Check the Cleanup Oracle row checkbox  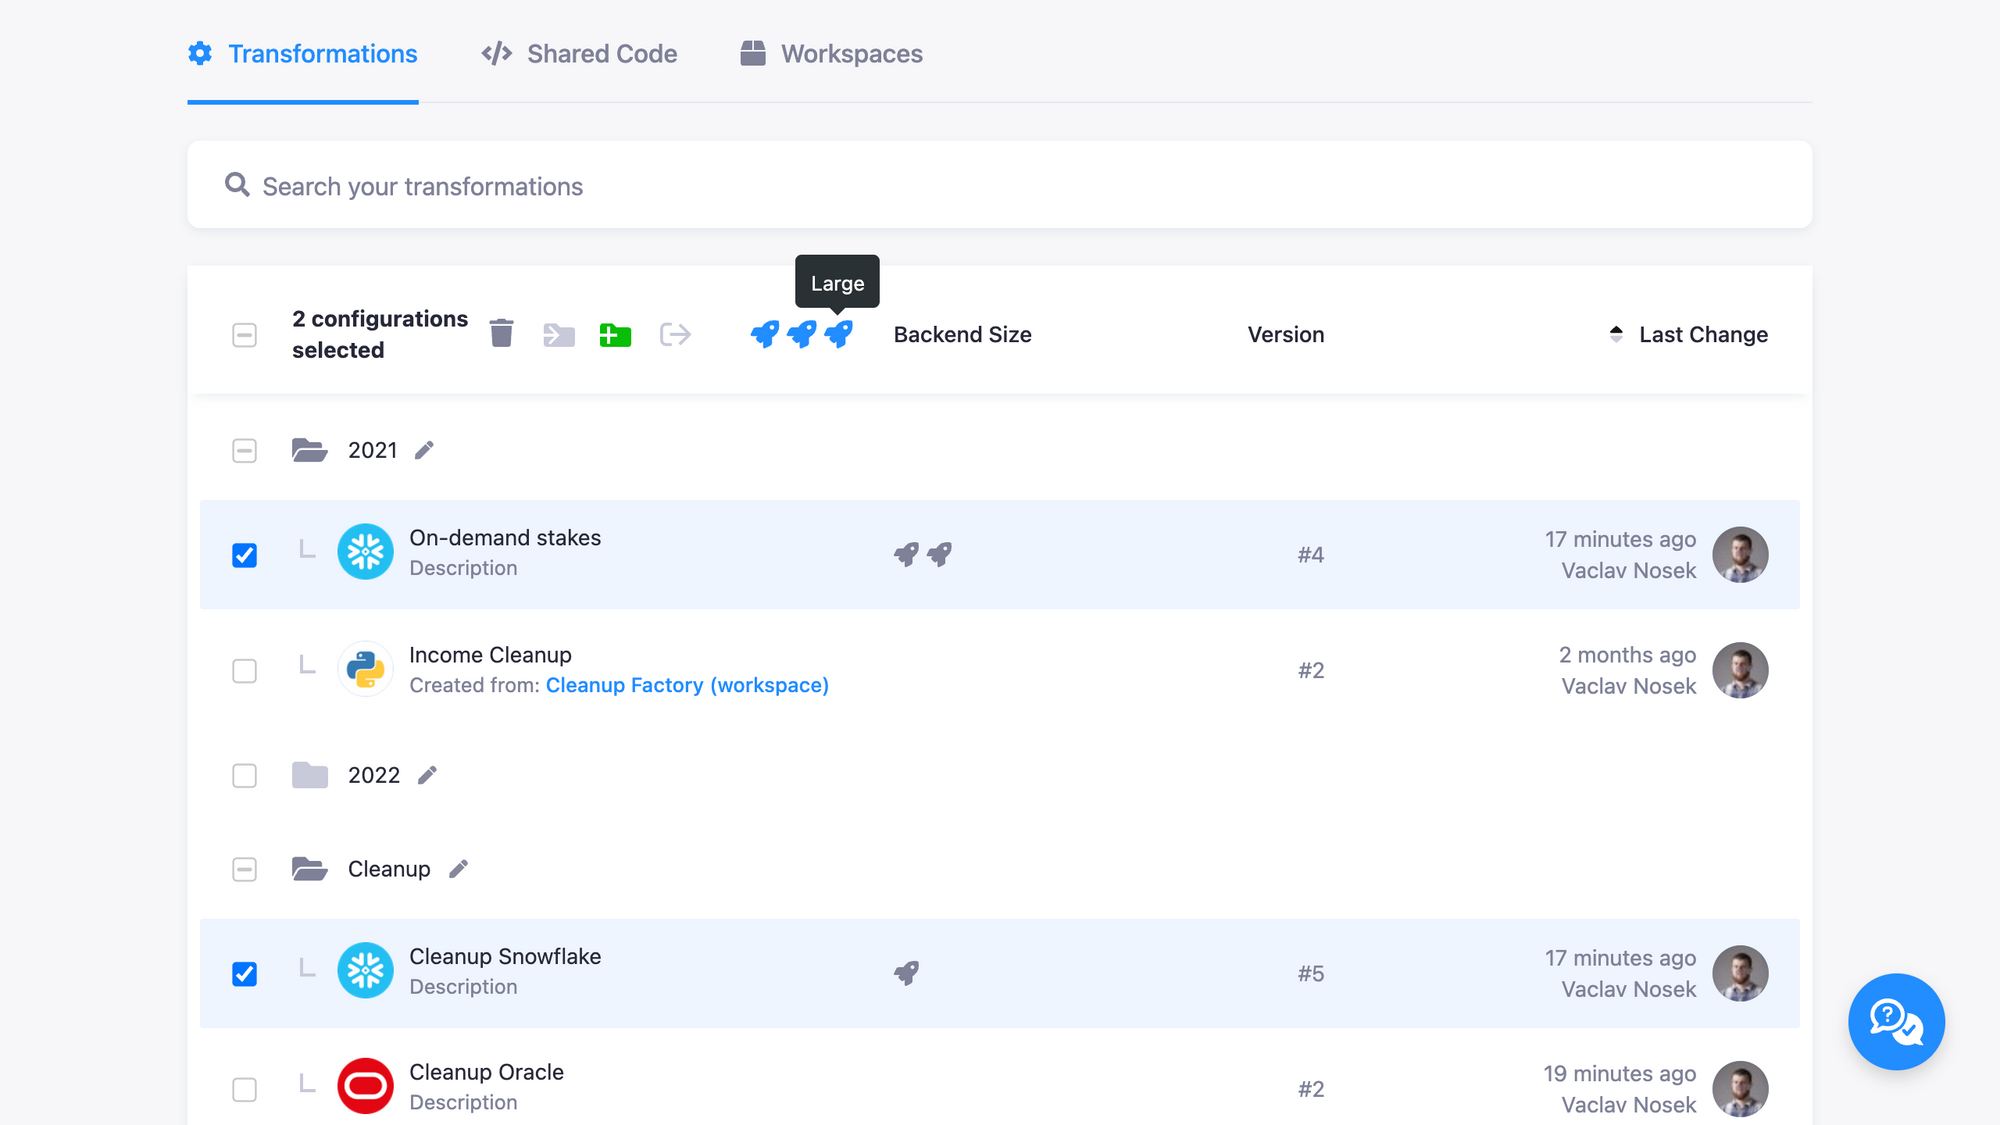(244, 1089)
